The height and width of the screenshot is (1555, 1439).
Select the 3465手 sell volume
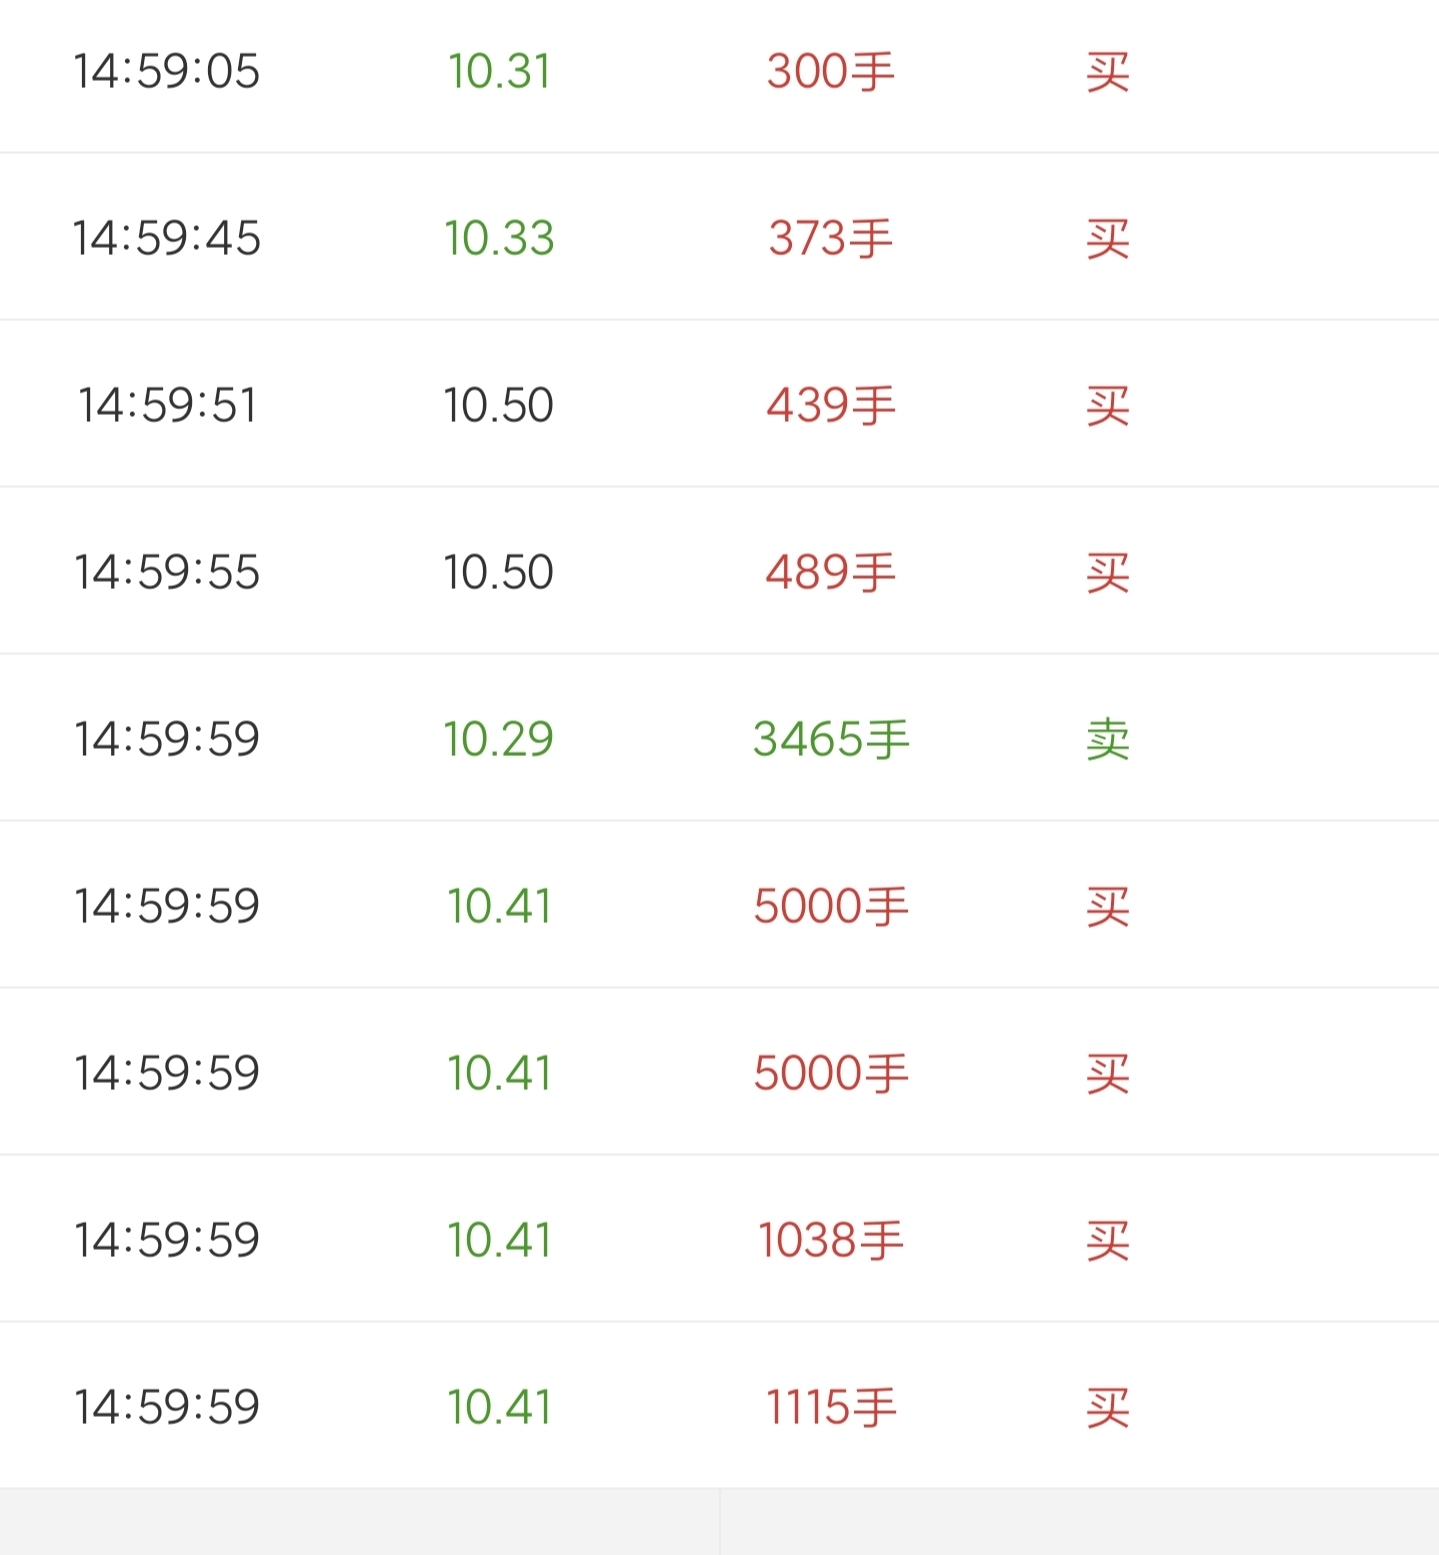tap(830, 740)
